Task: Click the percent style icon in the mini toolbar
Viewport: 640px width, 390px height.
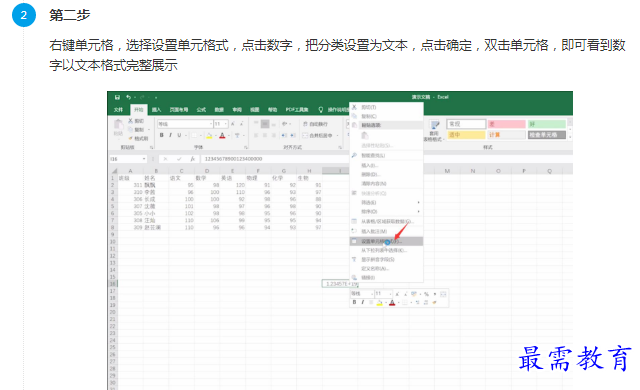Action: pyautogui.click(x=426, y=294)
